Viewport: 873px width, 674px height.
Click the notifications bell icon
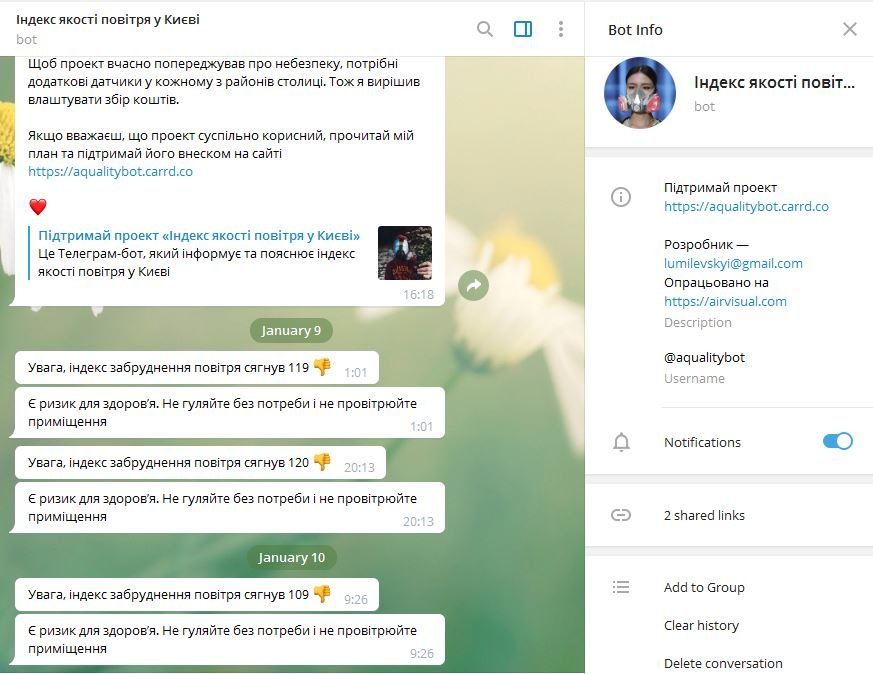[621, 442]
